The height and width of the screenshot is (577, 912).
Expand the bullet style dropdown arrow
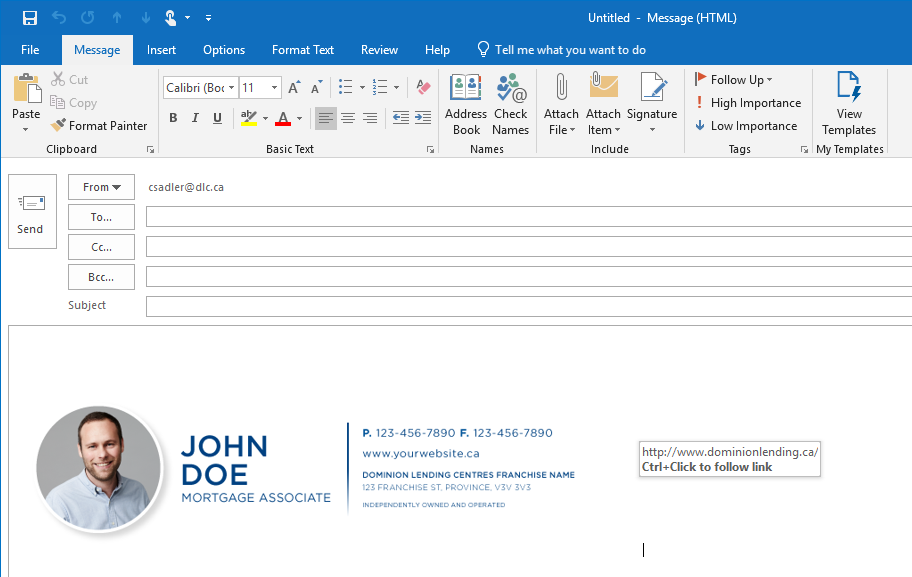click(362, 88)
